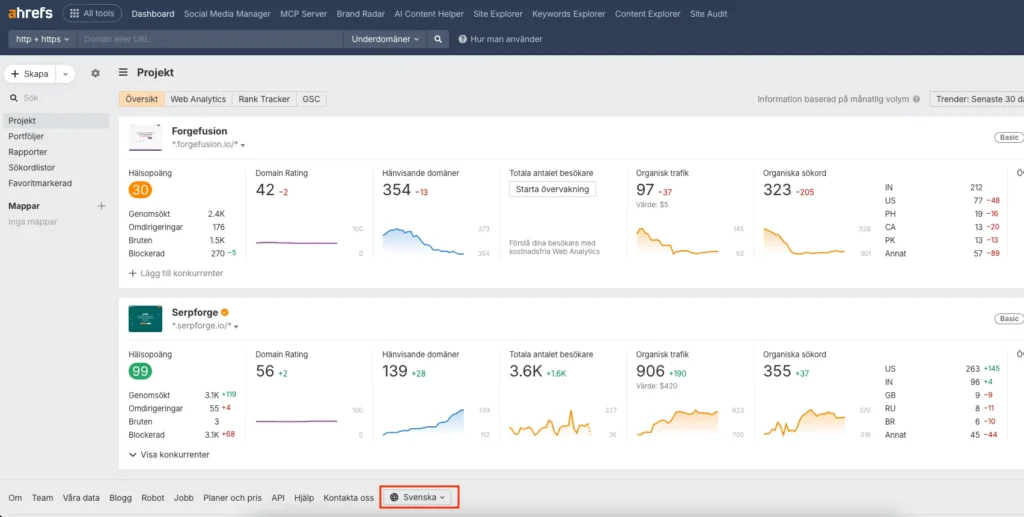Image resolution: width=1024 pixels, height=517 pixels.
Task: Open Dashboard in top navigation
Action: (x=153, y=14)
